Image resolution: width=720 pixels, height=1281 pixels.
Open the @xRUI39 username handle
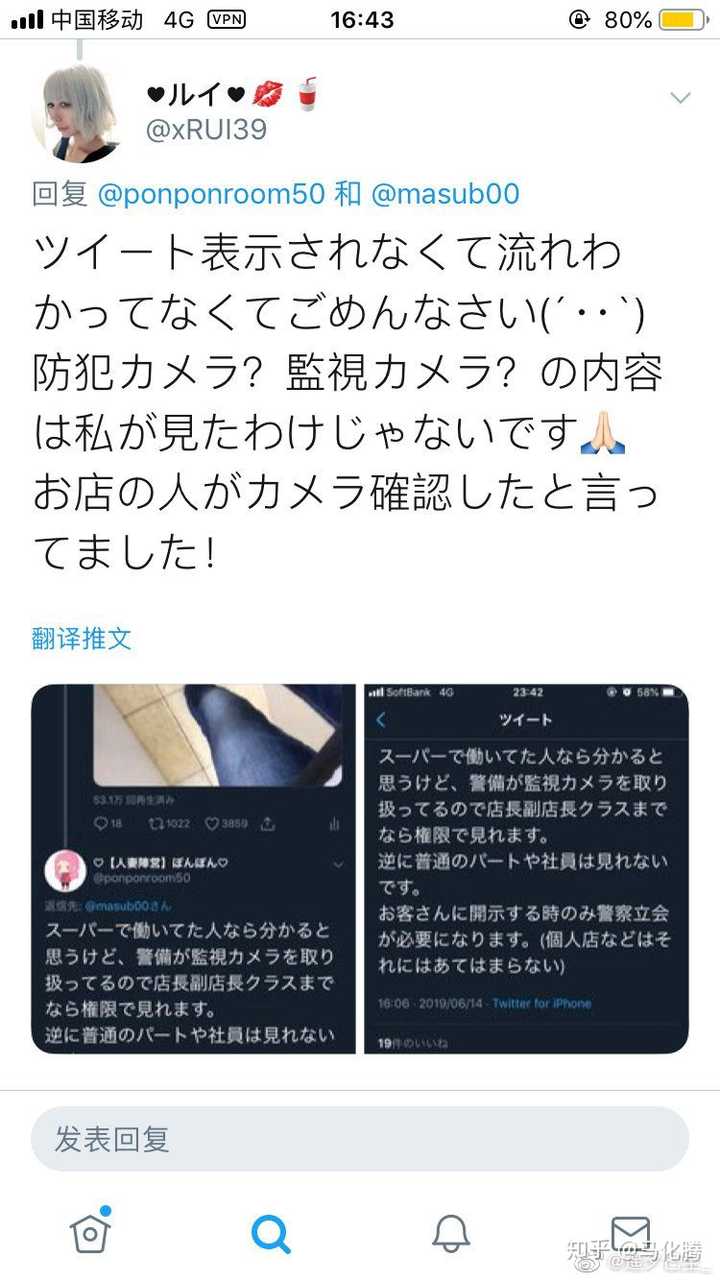pyautogui.click(x=207, y=130)
